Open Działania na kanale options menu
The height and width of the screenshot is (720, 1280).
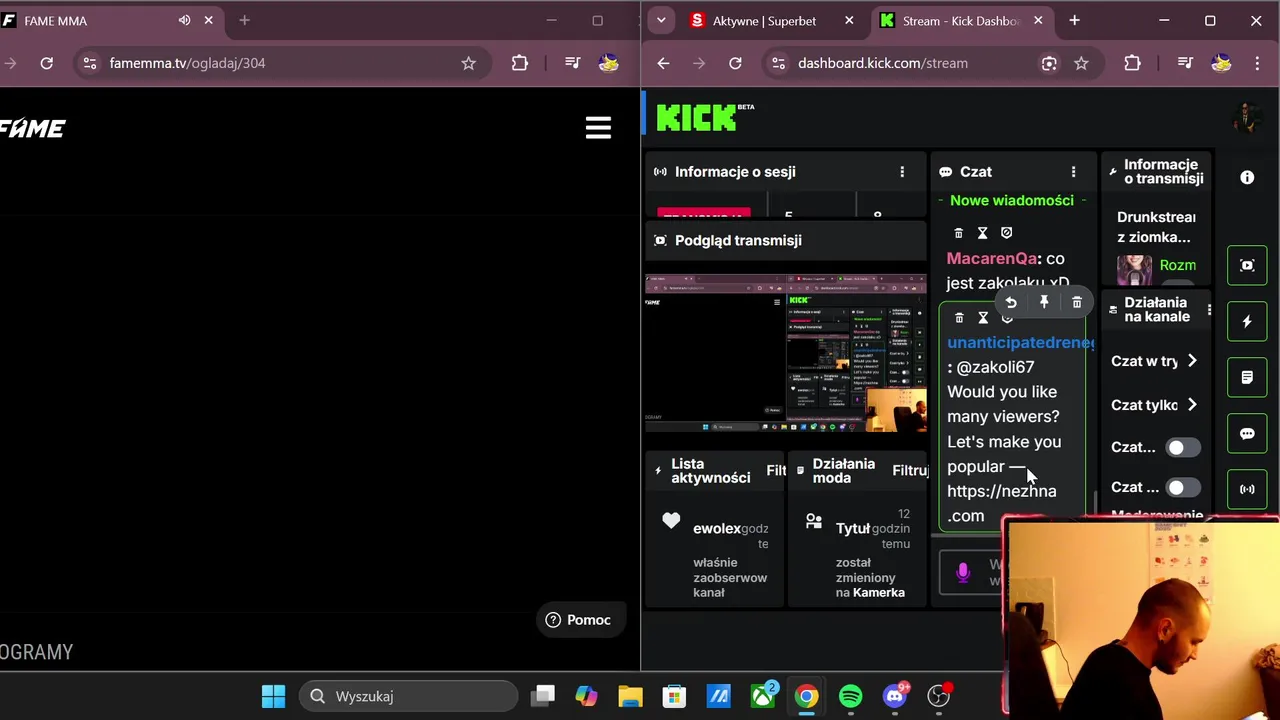coord(1208,310)
